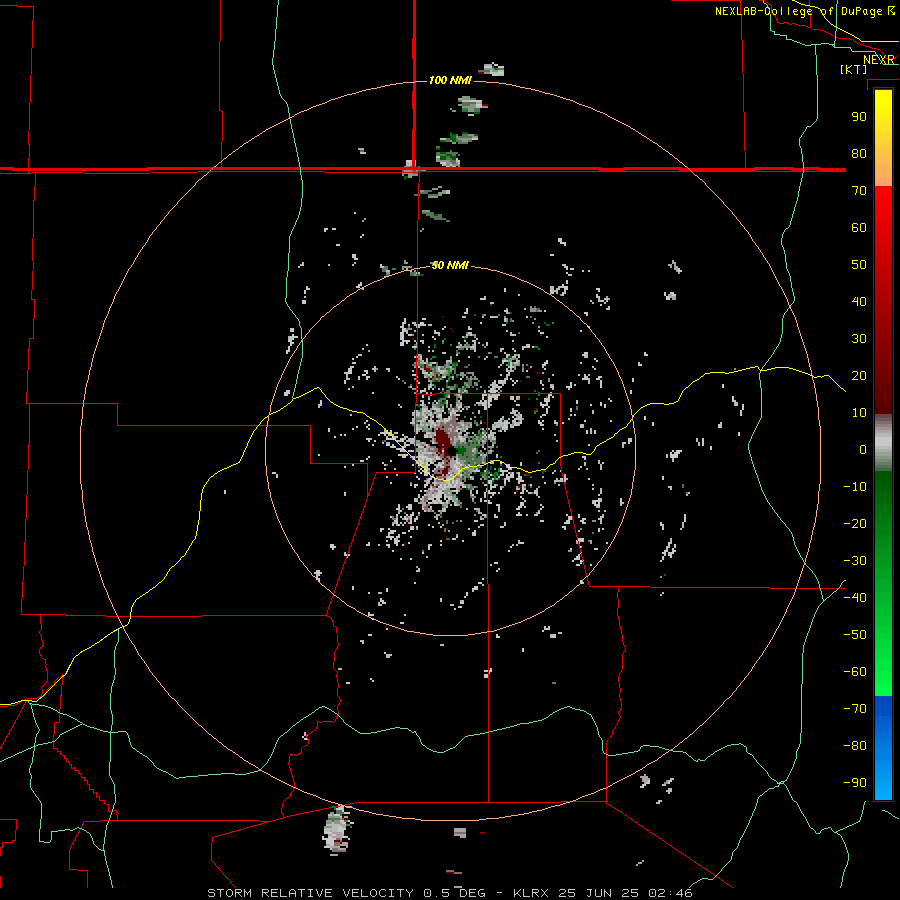This screenshot has height=900, width=900.
Task: Click the KLRX radar site identifier
Action: [532, 893]
